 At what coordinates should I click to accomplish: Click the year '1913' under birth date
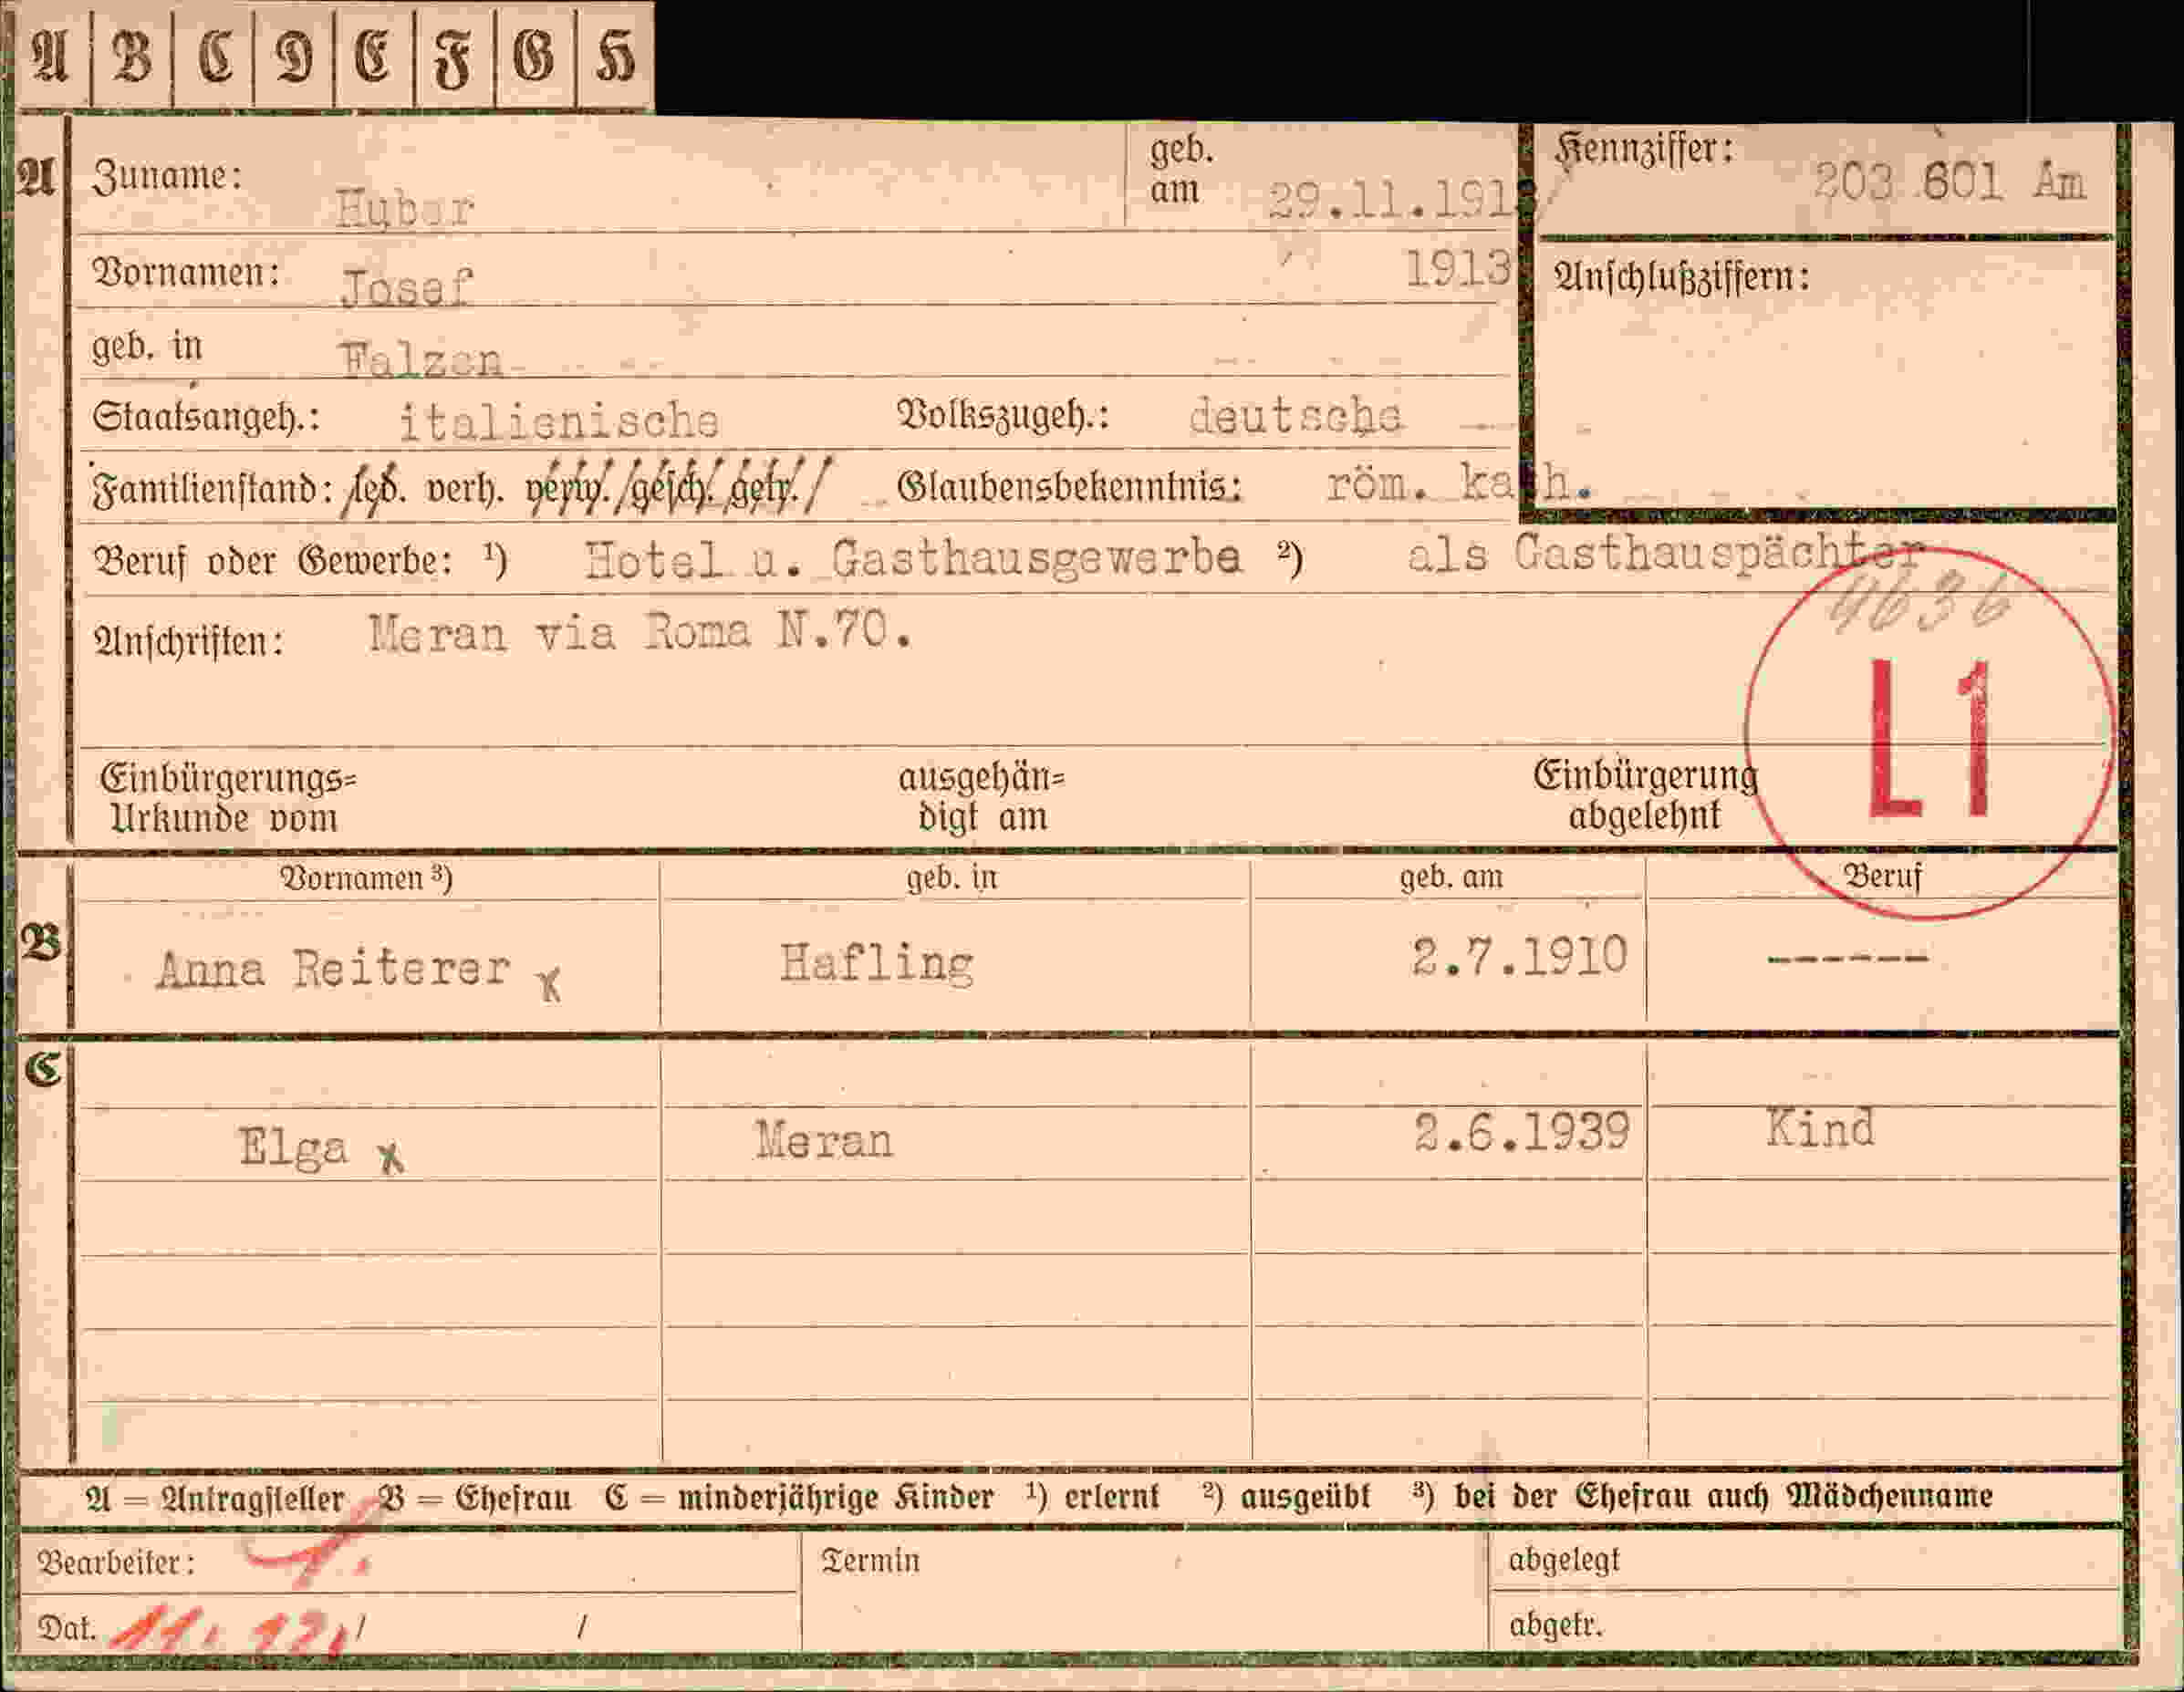(1457, 268)
